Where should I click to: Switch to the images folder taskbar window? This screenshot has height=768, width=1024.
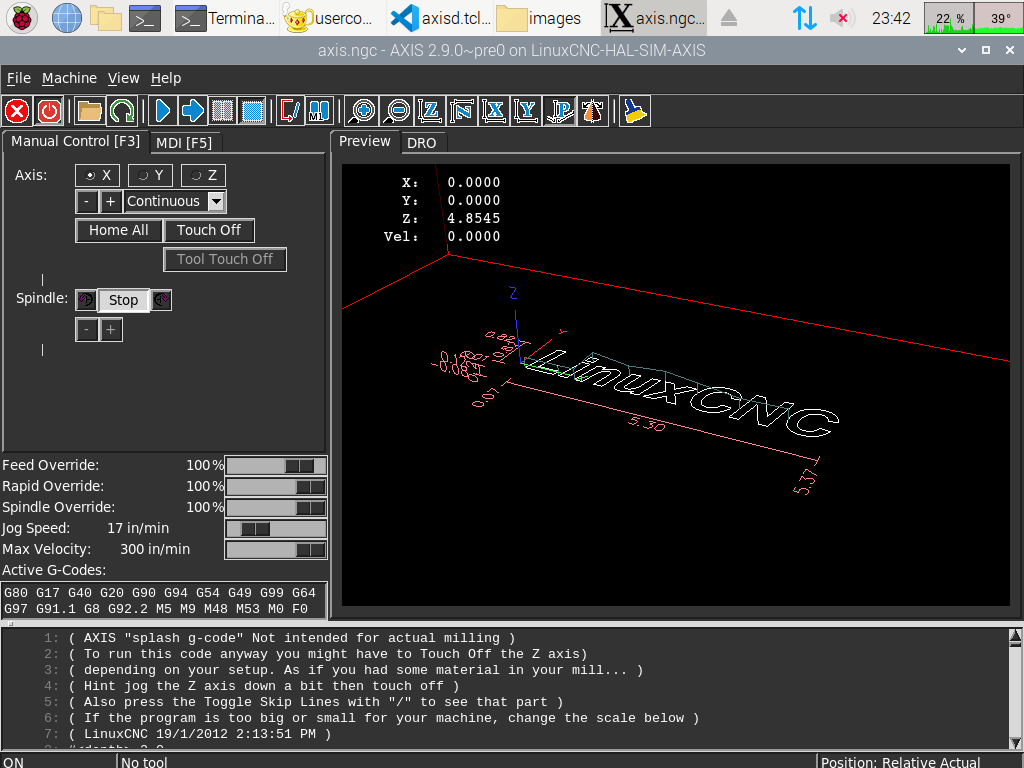pyautogui.click(x=539, y=18)
